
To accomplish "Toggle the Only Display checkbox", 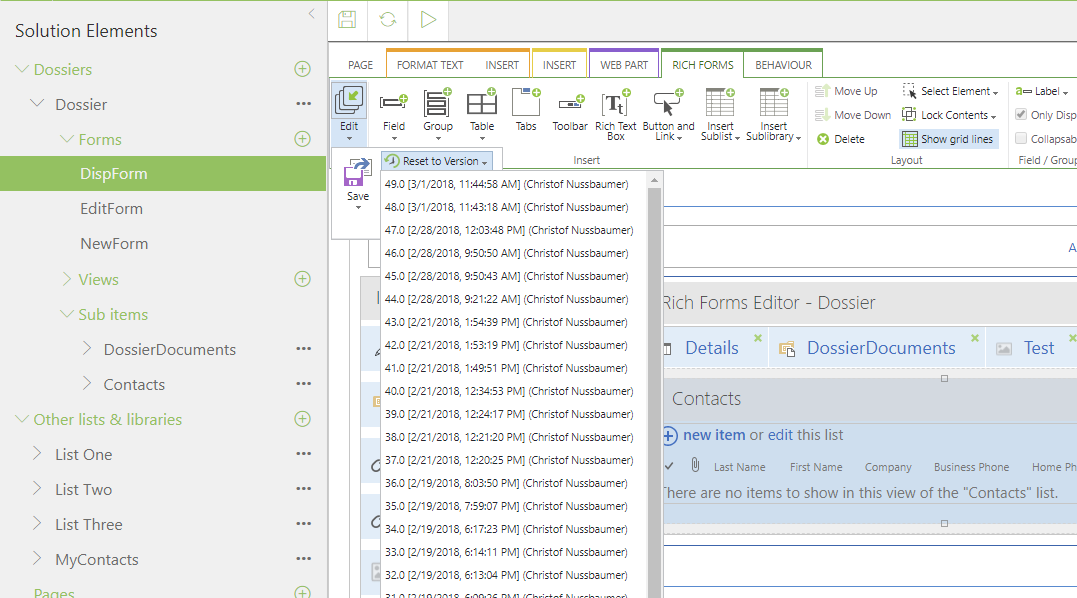I will click(1021, 115).
